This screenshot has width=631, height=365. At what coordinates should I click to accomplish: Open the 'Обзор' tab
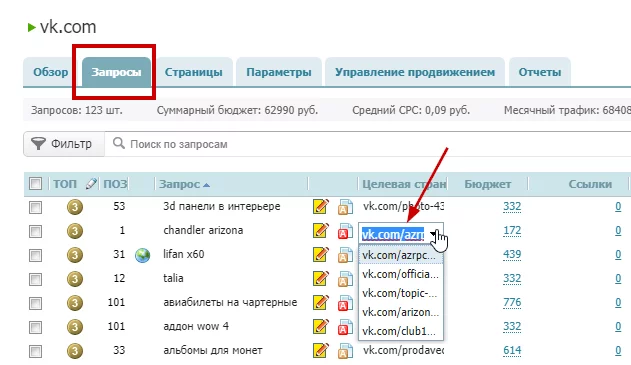coord(51,72)
